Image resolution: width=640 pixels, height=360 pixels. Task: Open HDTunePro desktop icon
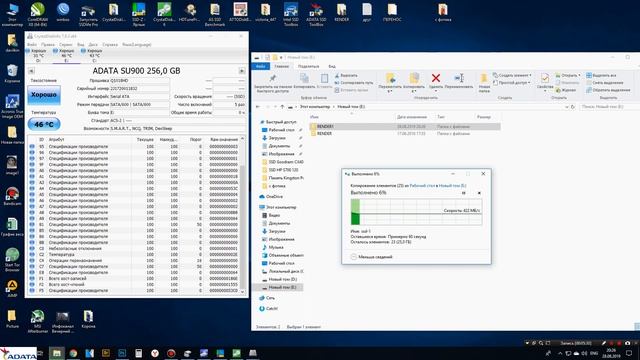pyautogui.click(x=189, y=12)
